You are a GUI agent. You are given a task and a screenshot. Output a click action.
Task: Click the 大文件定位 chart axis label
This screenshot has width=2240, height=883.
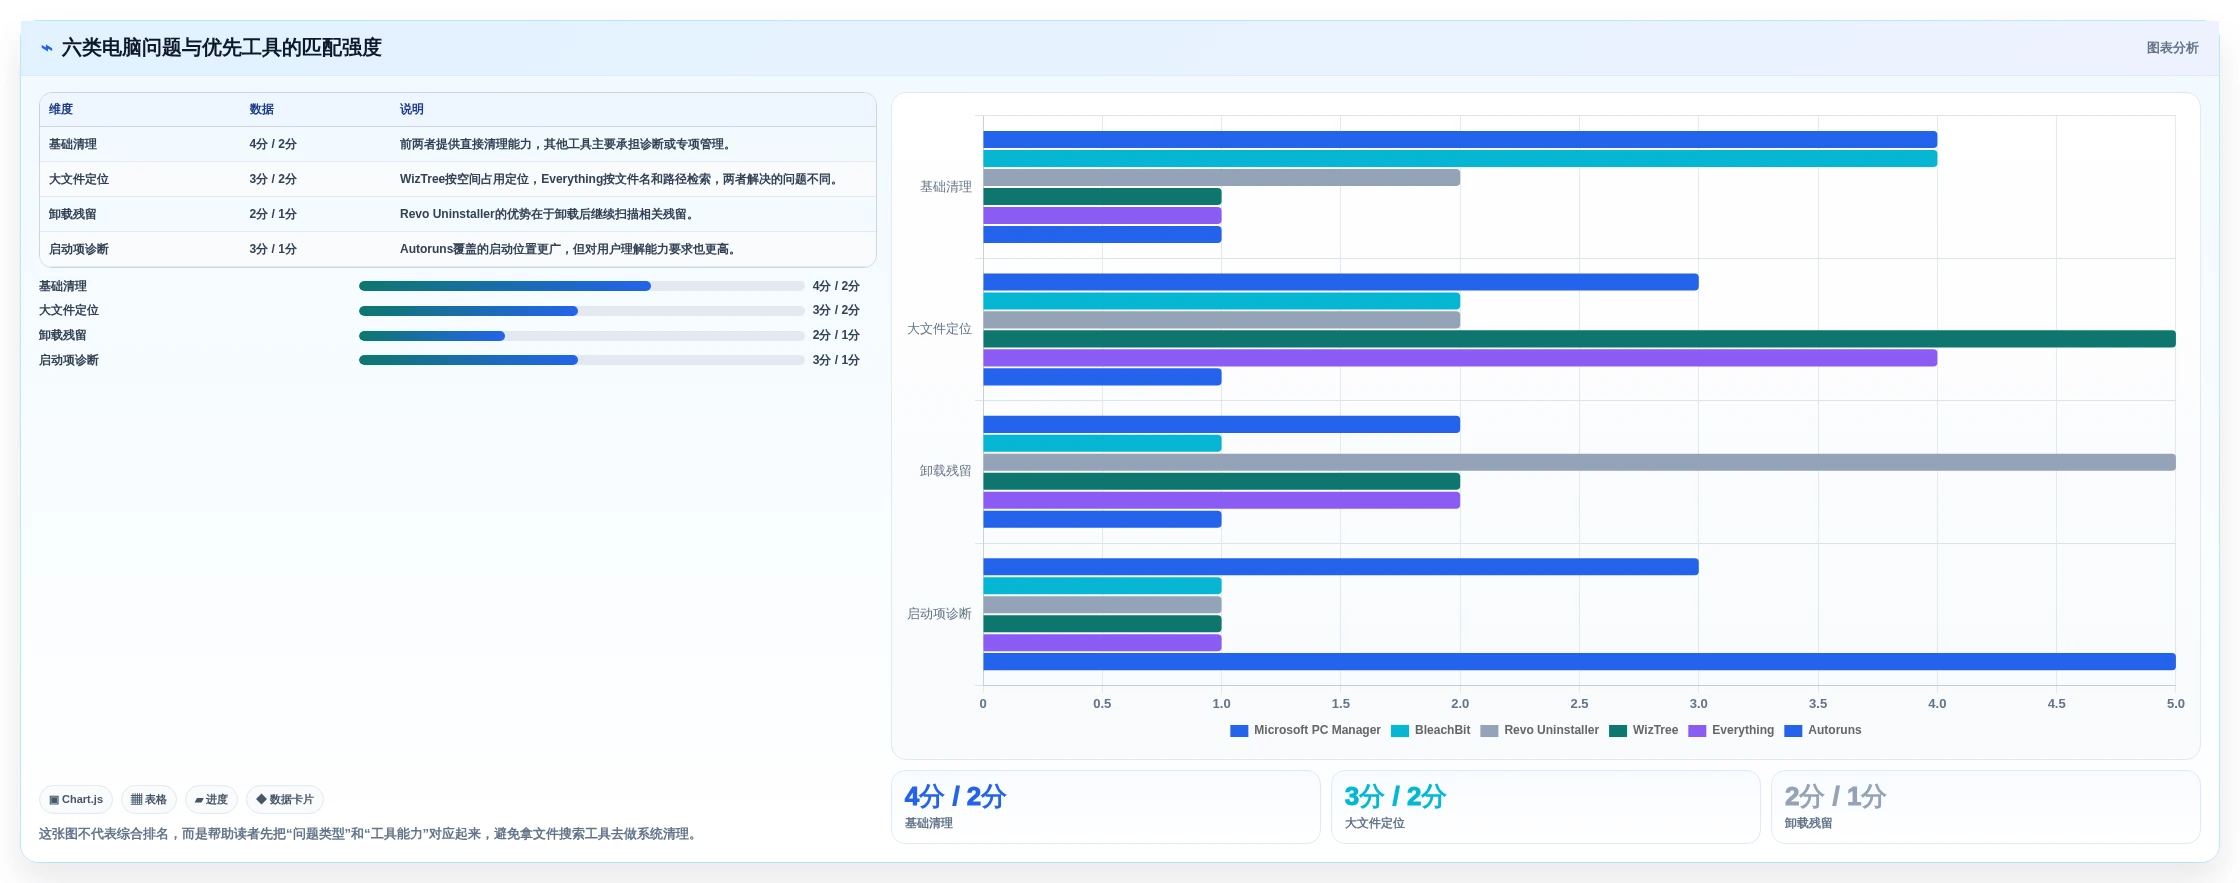[x=939, y=329]
